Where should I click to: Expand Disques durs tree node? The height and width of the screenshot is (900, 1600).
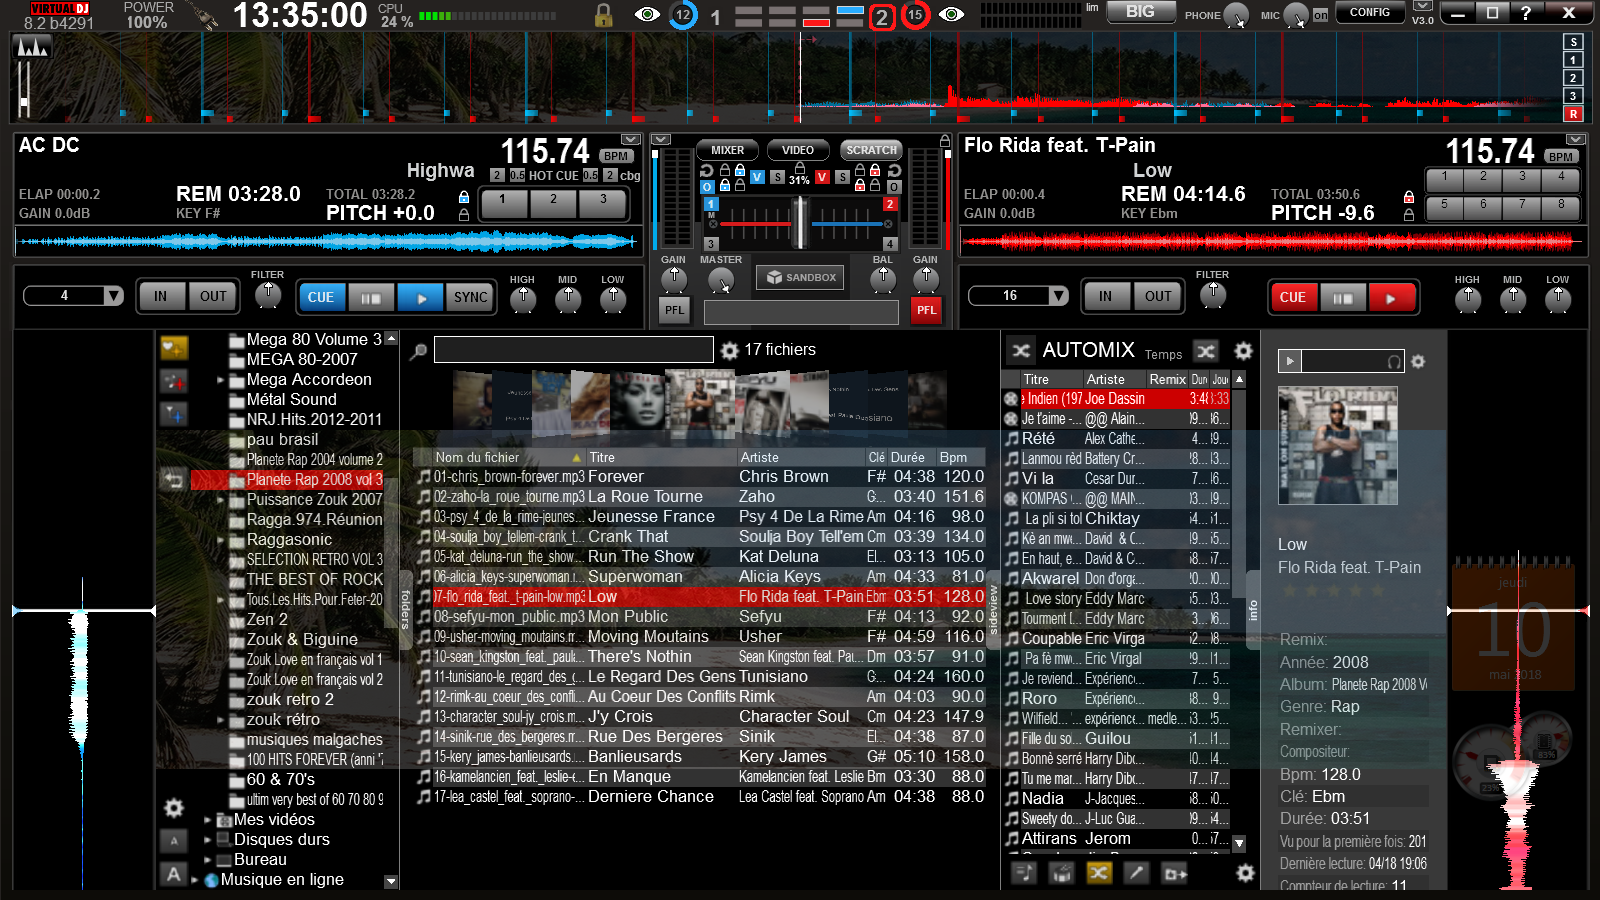tap(208, 840)
